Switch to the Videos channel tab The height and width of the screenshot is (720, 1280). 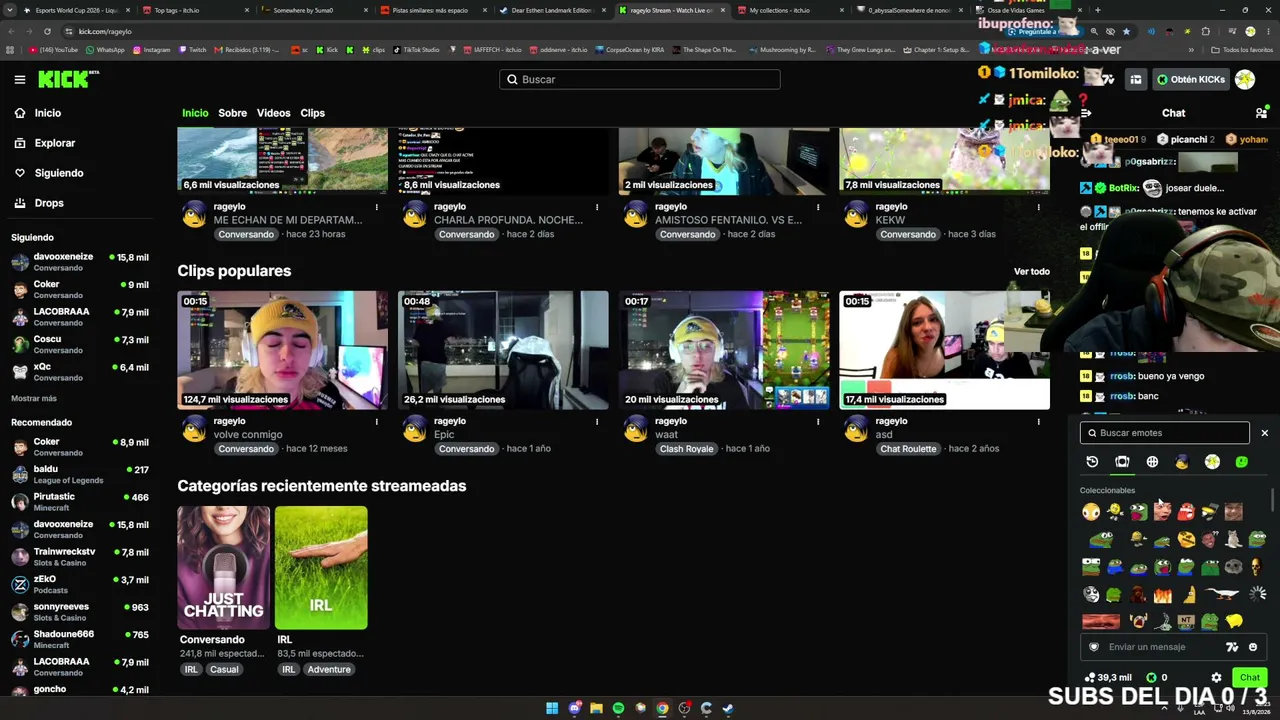(273, 113)
